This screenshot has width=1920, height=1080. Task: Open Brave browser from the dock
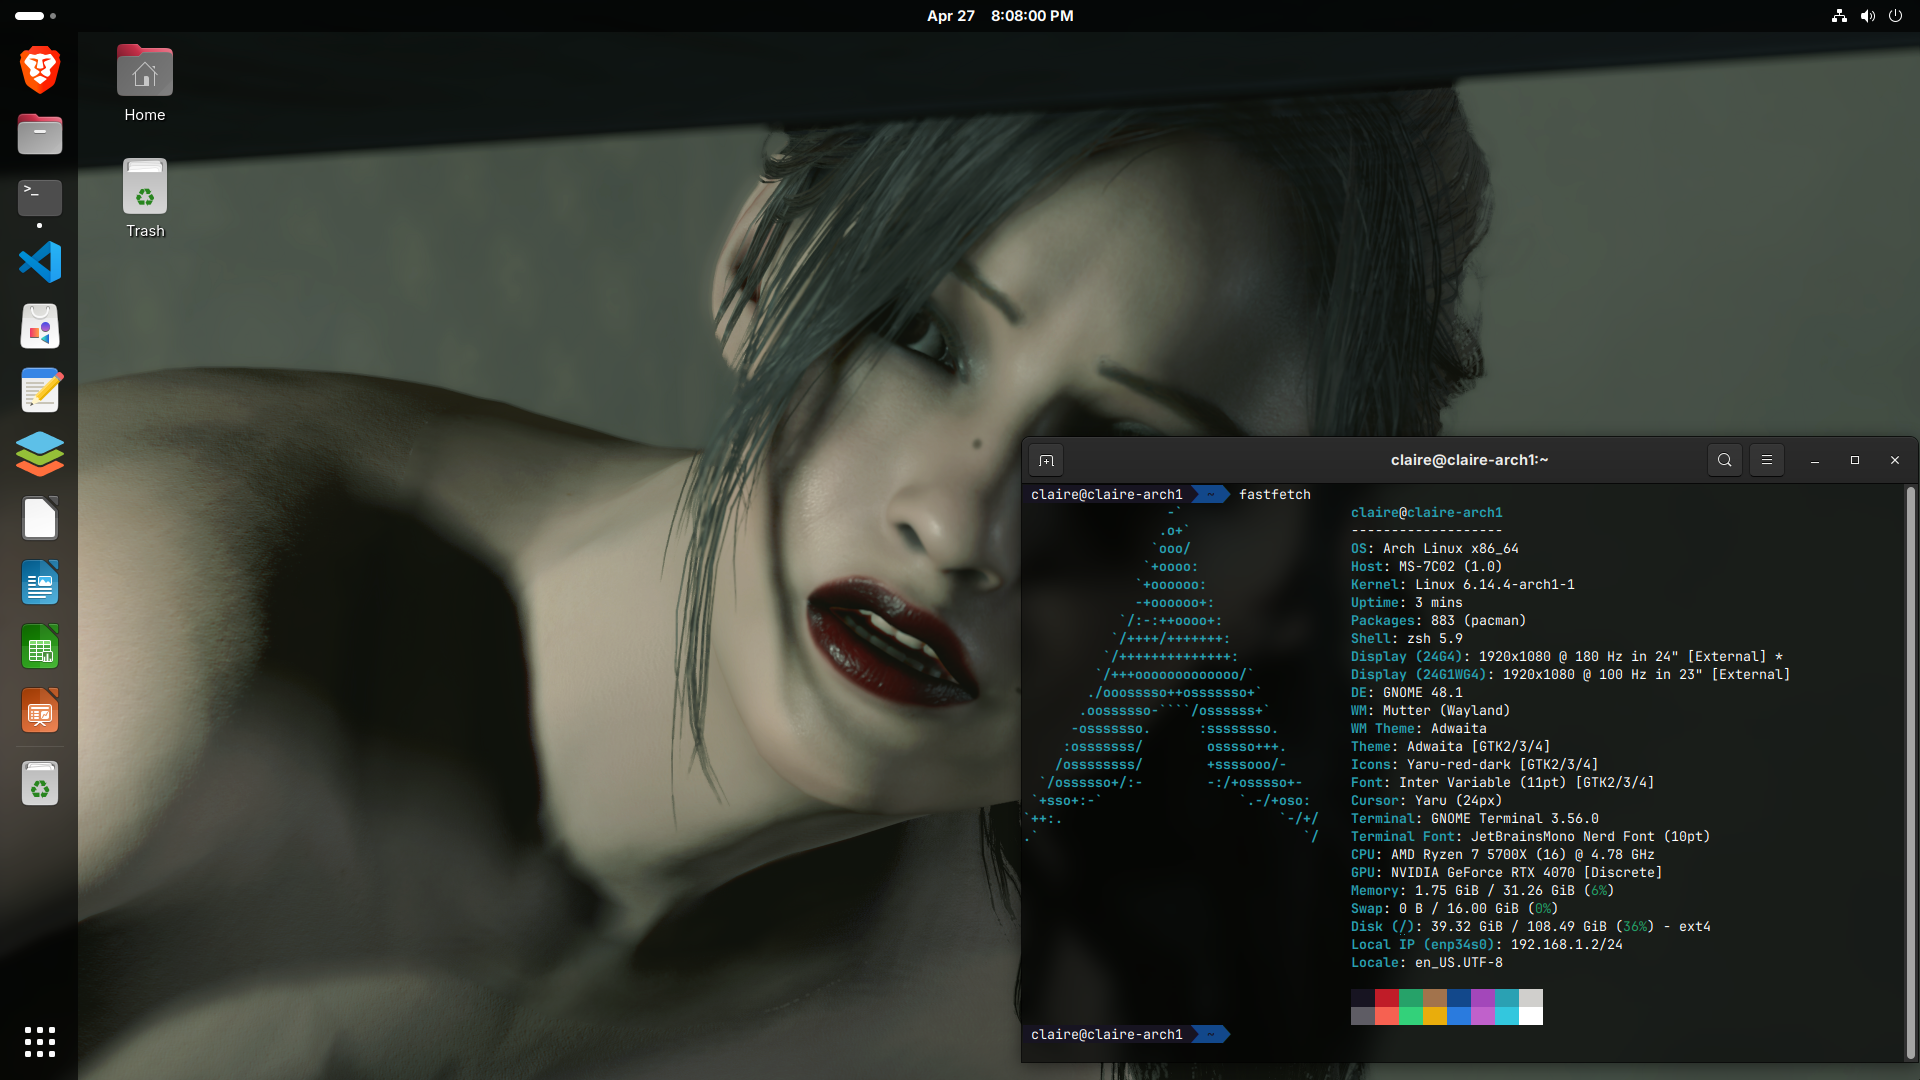[40, 69]
